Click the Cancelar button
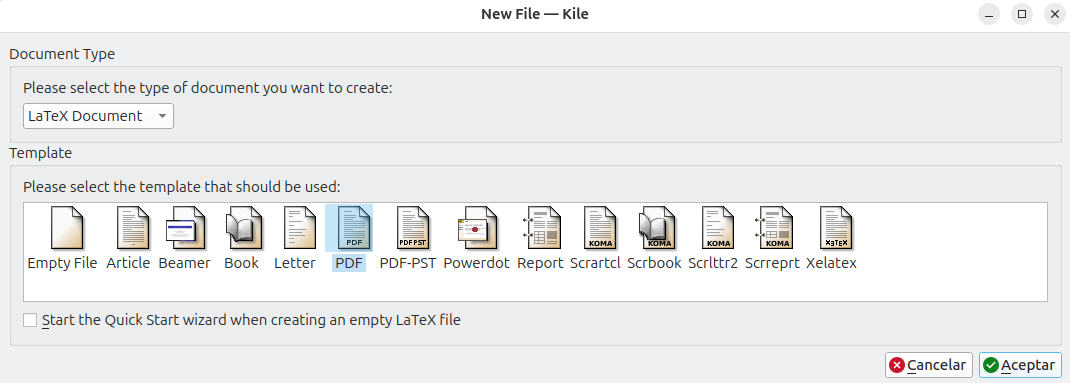 [x=929, y=365]
